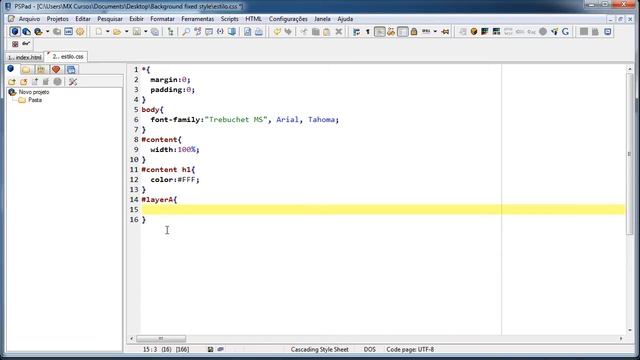Click the project settings tools icon

73,82
